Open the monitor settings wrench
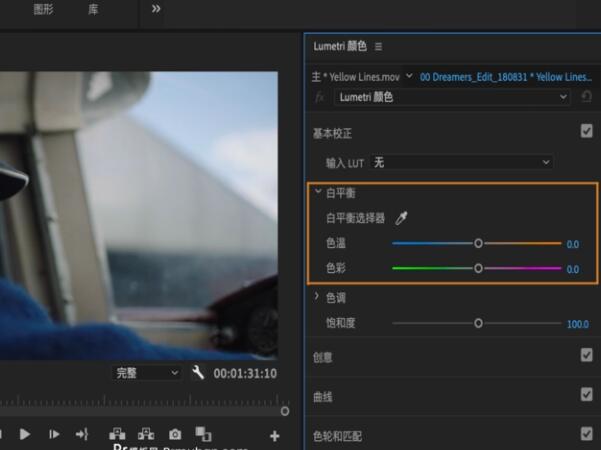601x450 pixels. [198, 373]
